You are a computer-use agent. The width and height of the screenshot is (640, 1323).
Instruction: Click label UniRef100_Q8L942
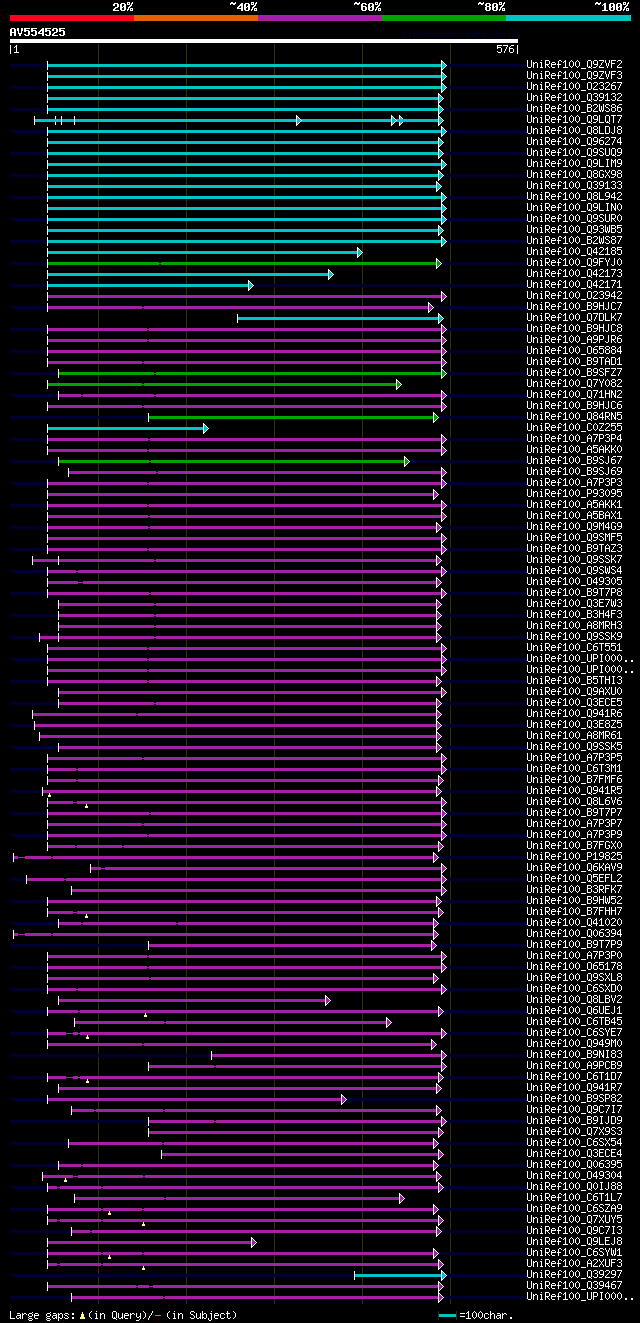[574, 197]
